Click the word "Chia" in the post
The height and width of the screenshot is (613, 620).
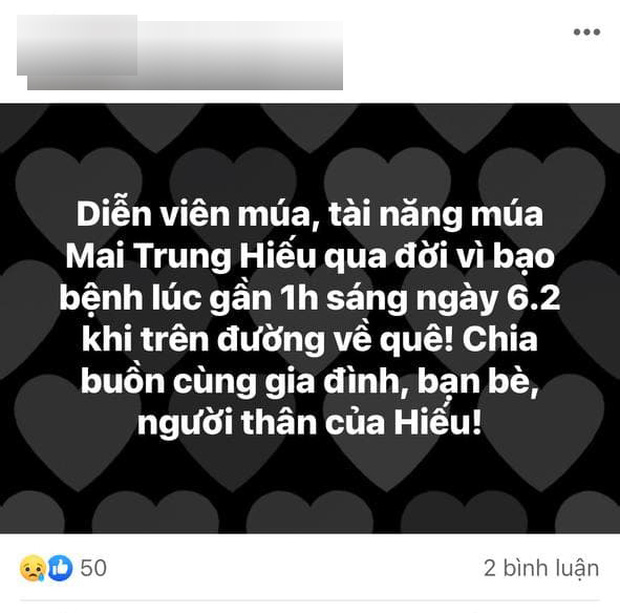coord(500,339)
